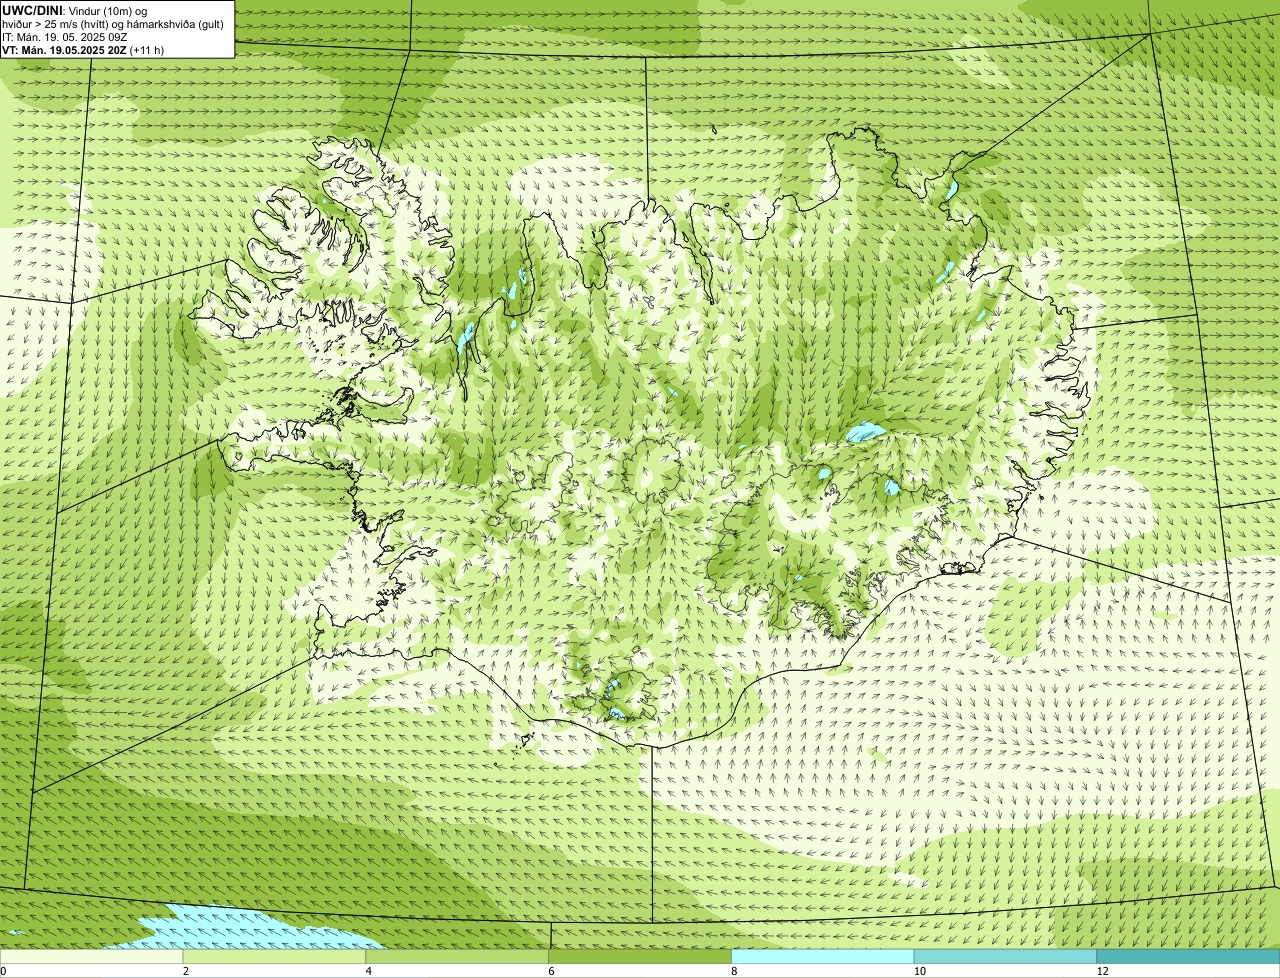Click the '2' label on the wind scale

[x=186, y=971]
